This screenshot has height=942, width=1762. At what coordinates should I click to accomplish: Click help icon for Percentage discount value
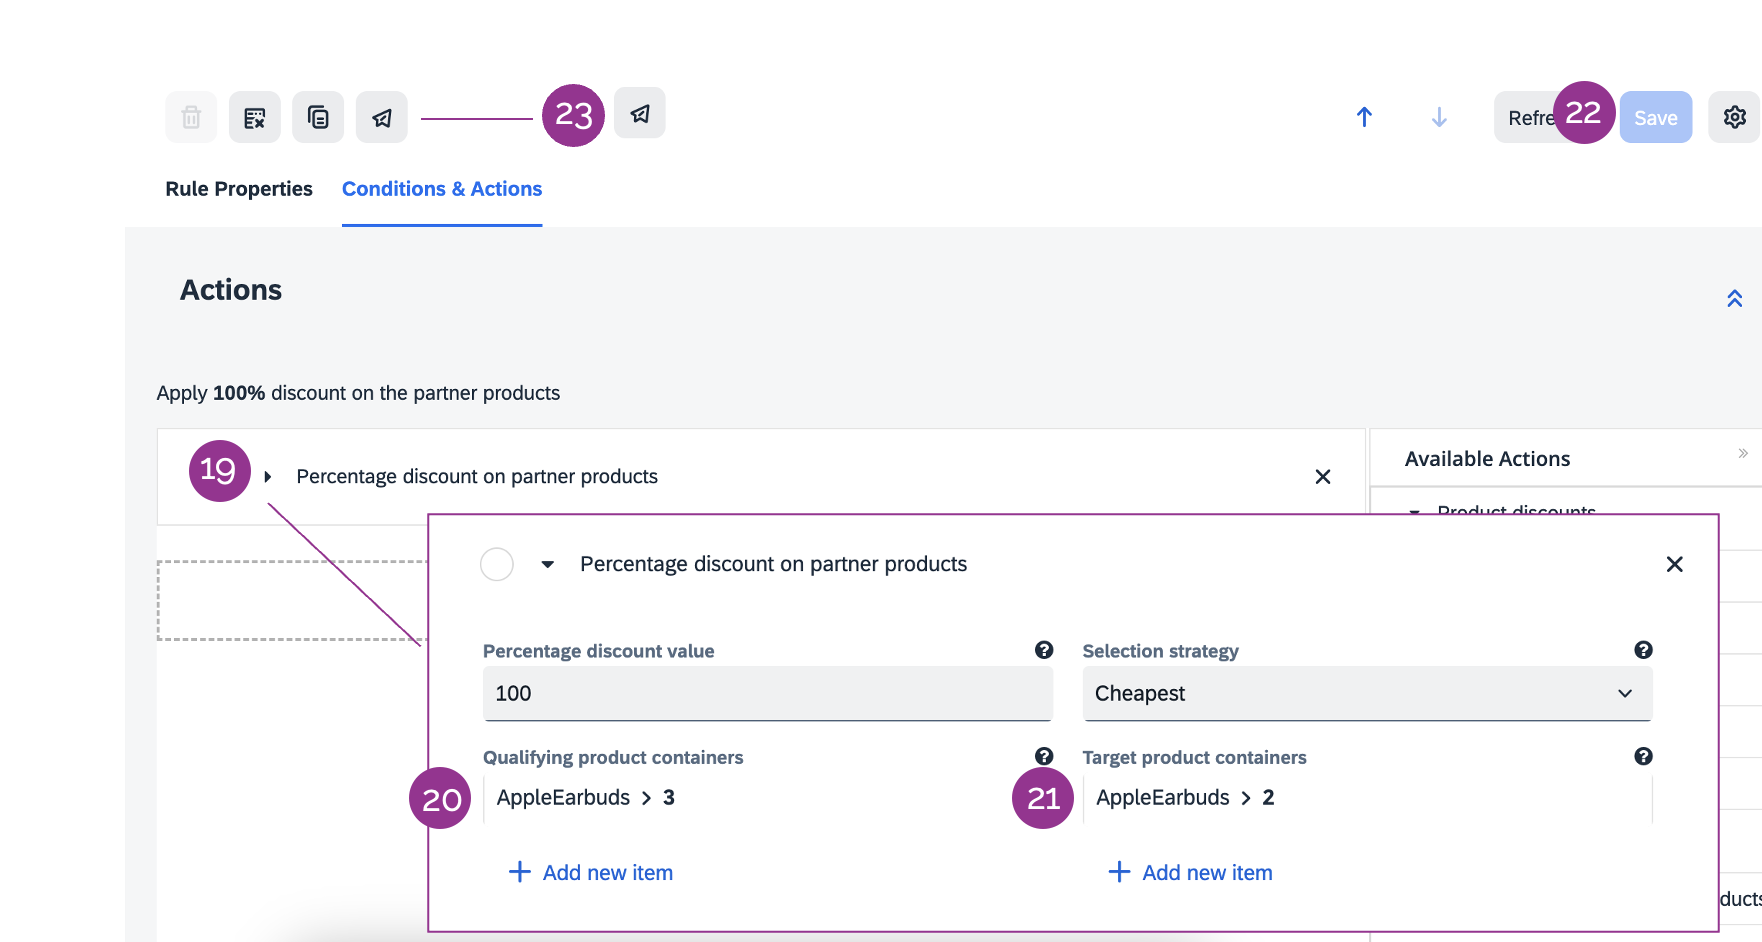click(x=1044, y=650)
